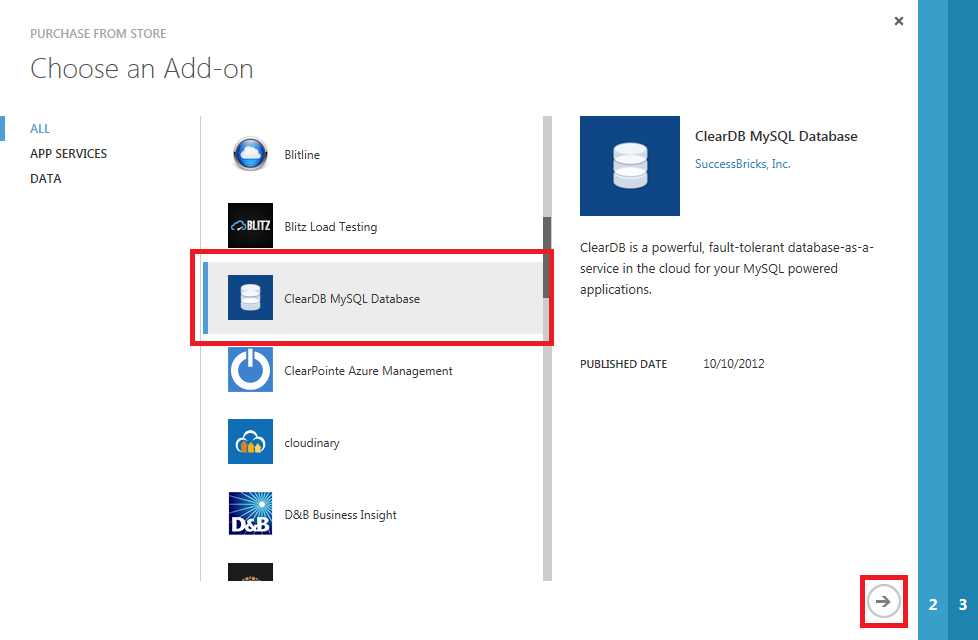
Task: Click the partially visible add-on at list bottom
Action: point(249,575)
